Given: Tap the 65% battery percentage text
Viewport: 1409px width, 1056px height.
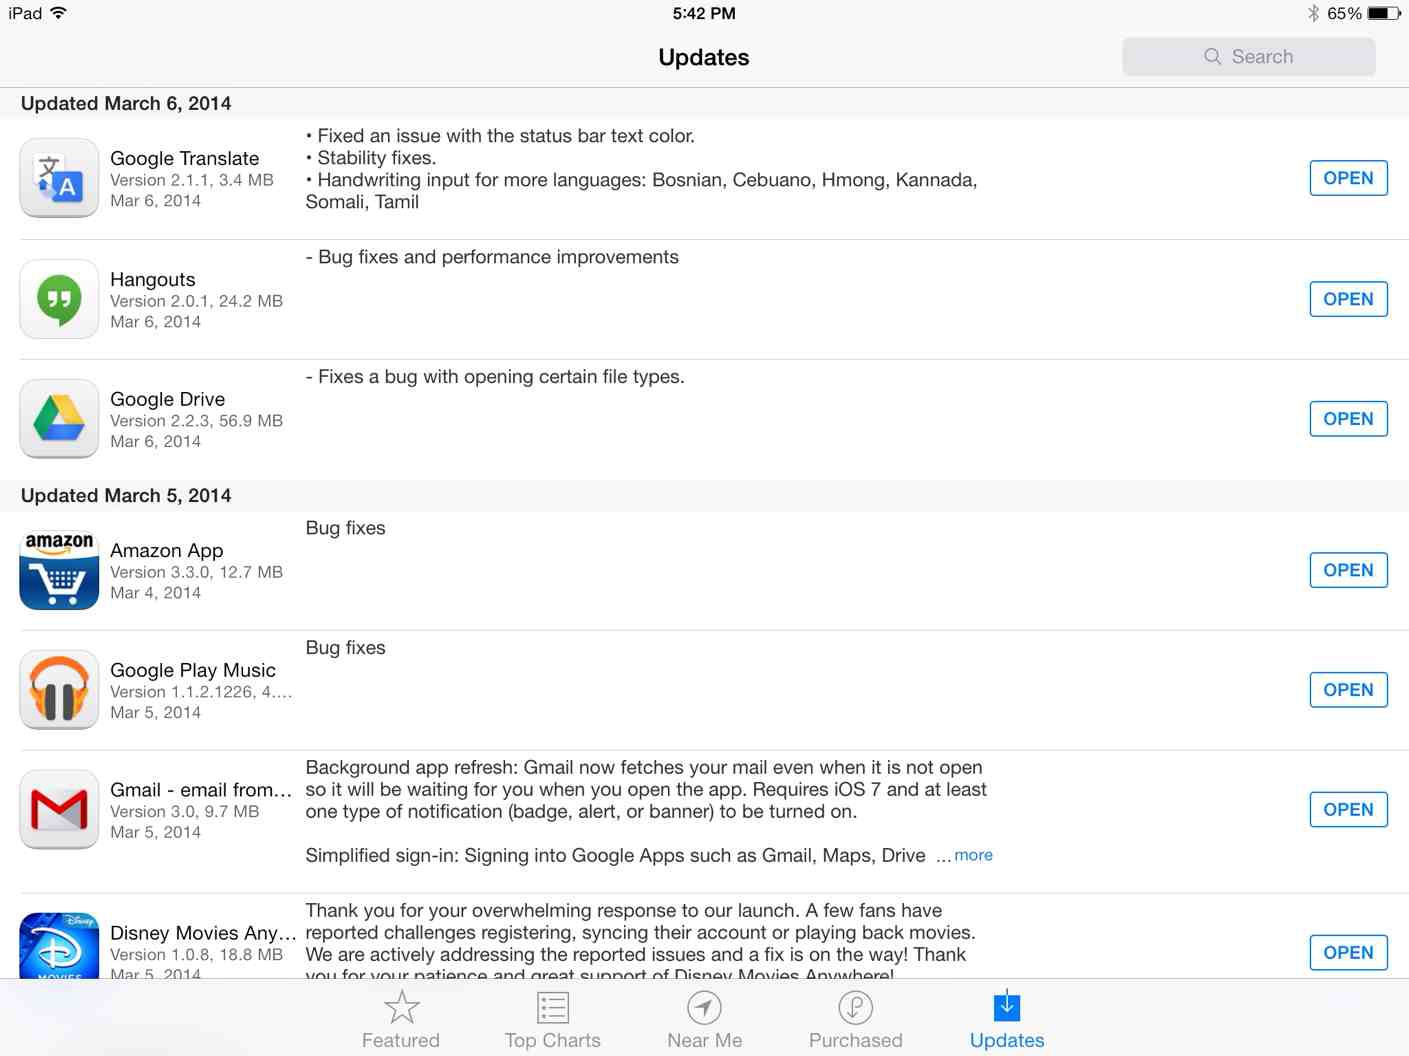Looking at the screenshot, I should (1344, 13).
